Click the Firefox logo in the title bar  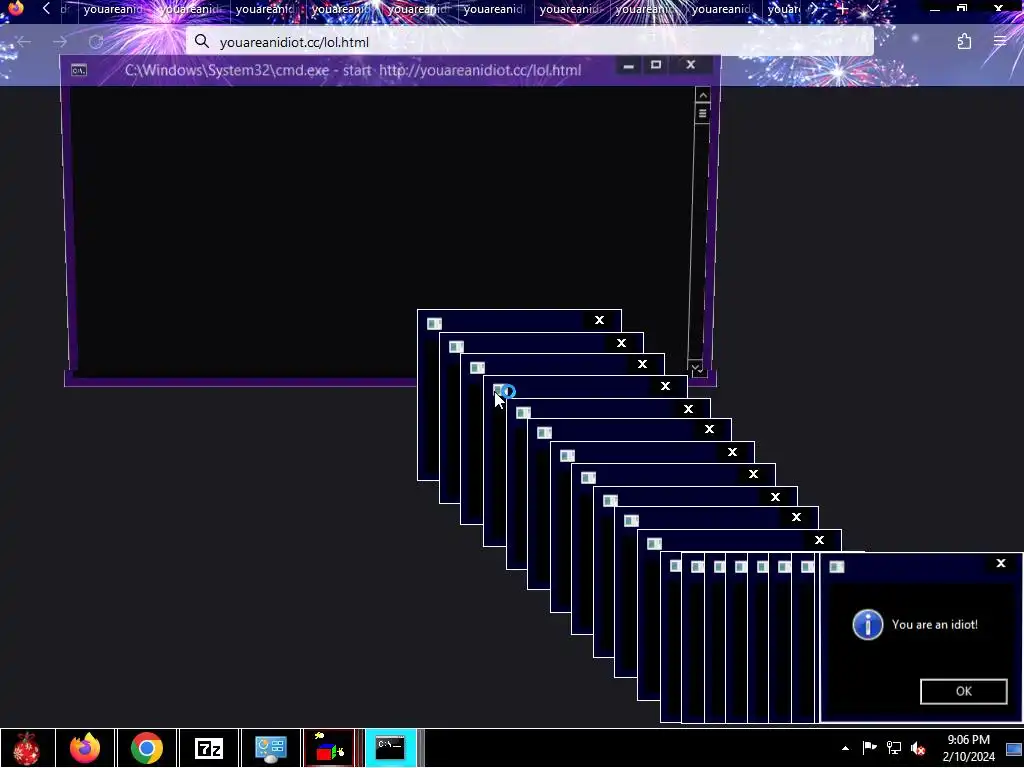click(x=15, y=8)
